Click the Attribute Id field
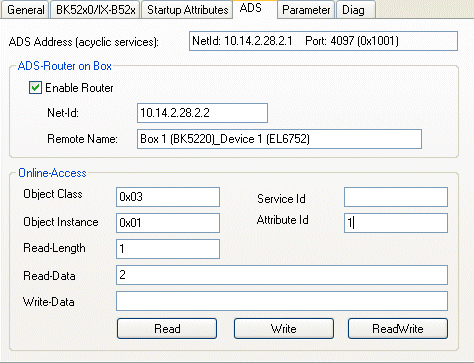 396,223
